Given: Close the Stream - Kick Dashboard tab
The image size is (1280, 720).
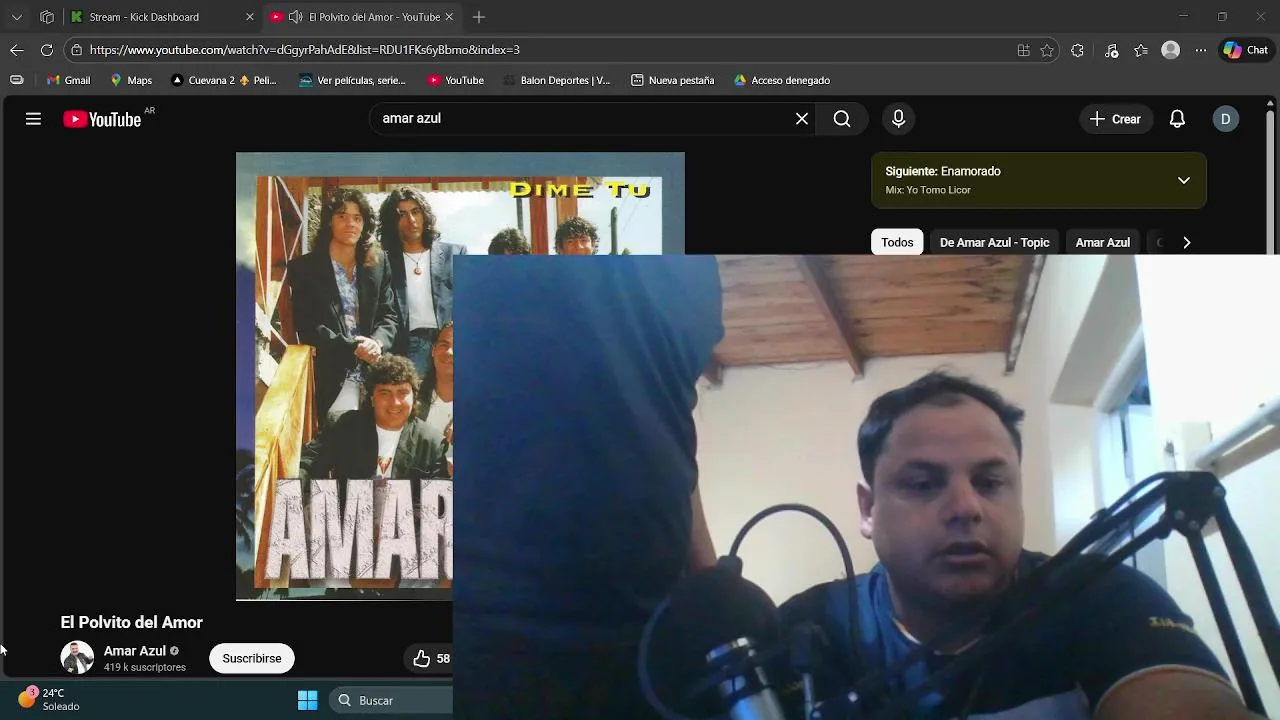Looking at the screenshot, I should coord(249,17).
